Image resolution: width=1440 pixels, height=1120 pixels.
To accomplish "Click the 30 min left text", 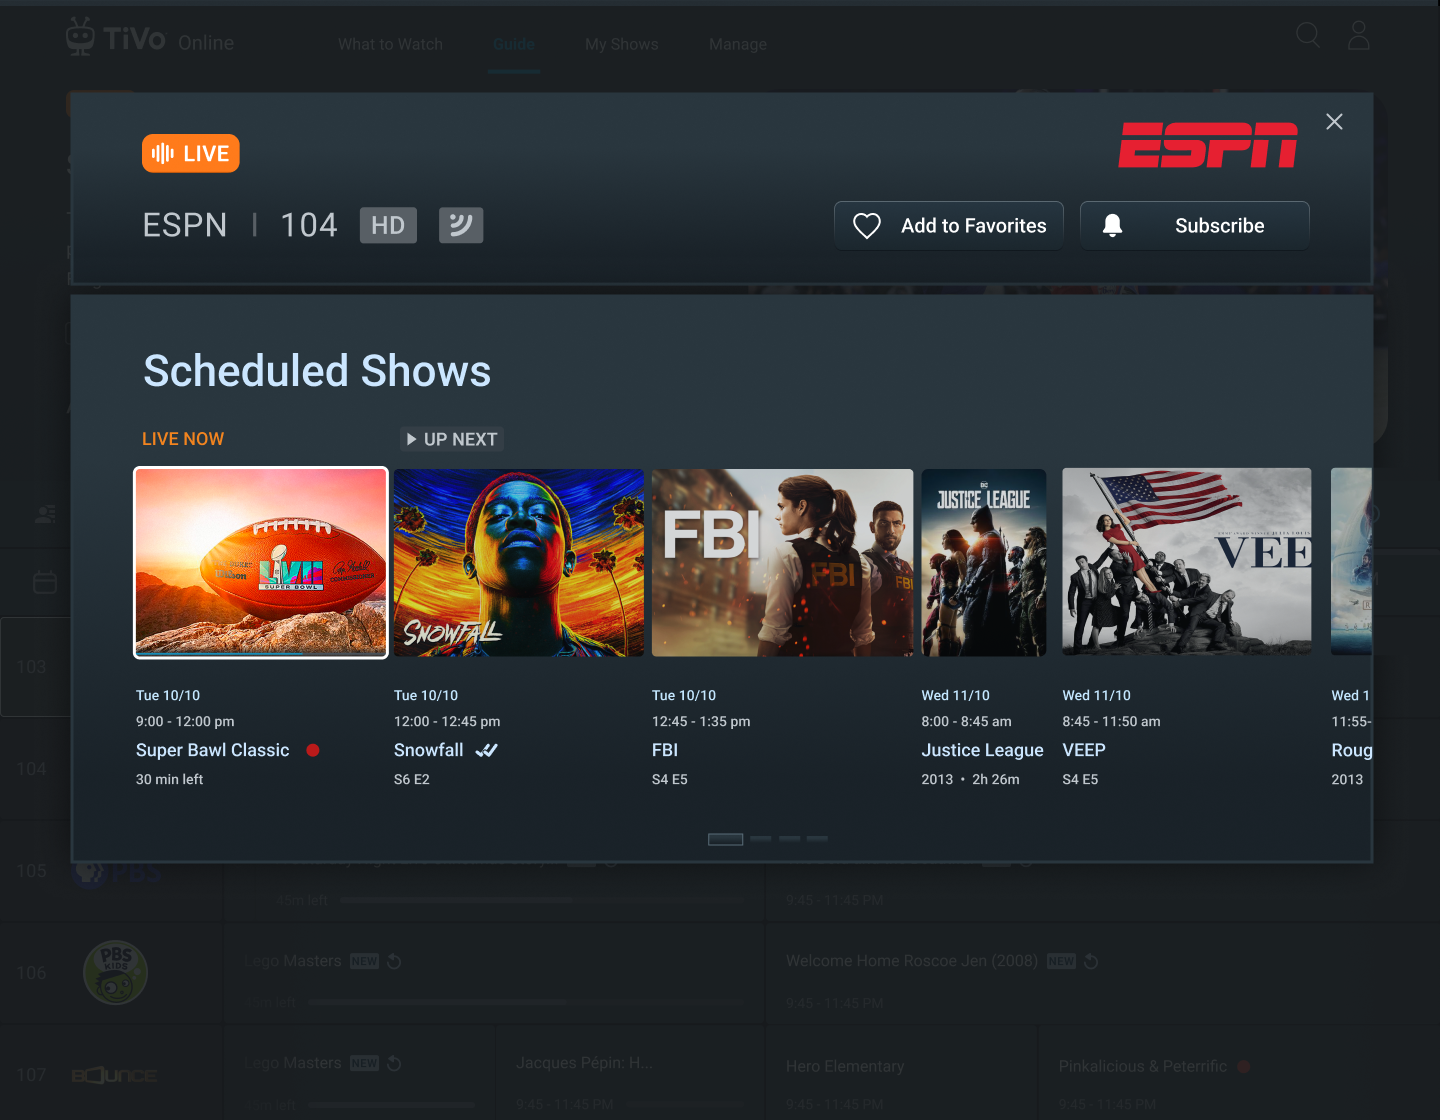I will 170,779.
